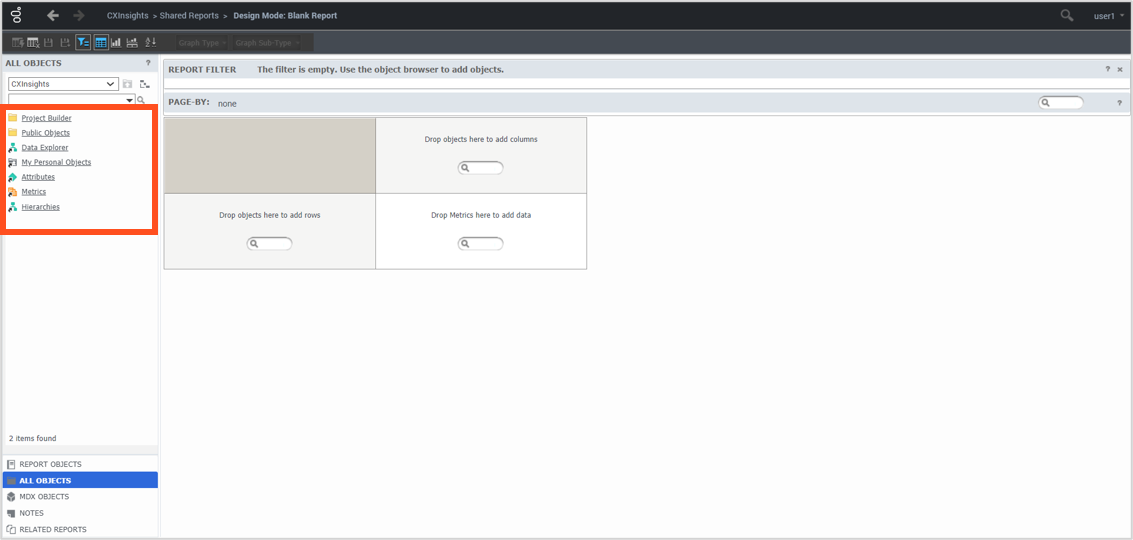Toggle the report filter panel toolbar icon

coord(83,43)
